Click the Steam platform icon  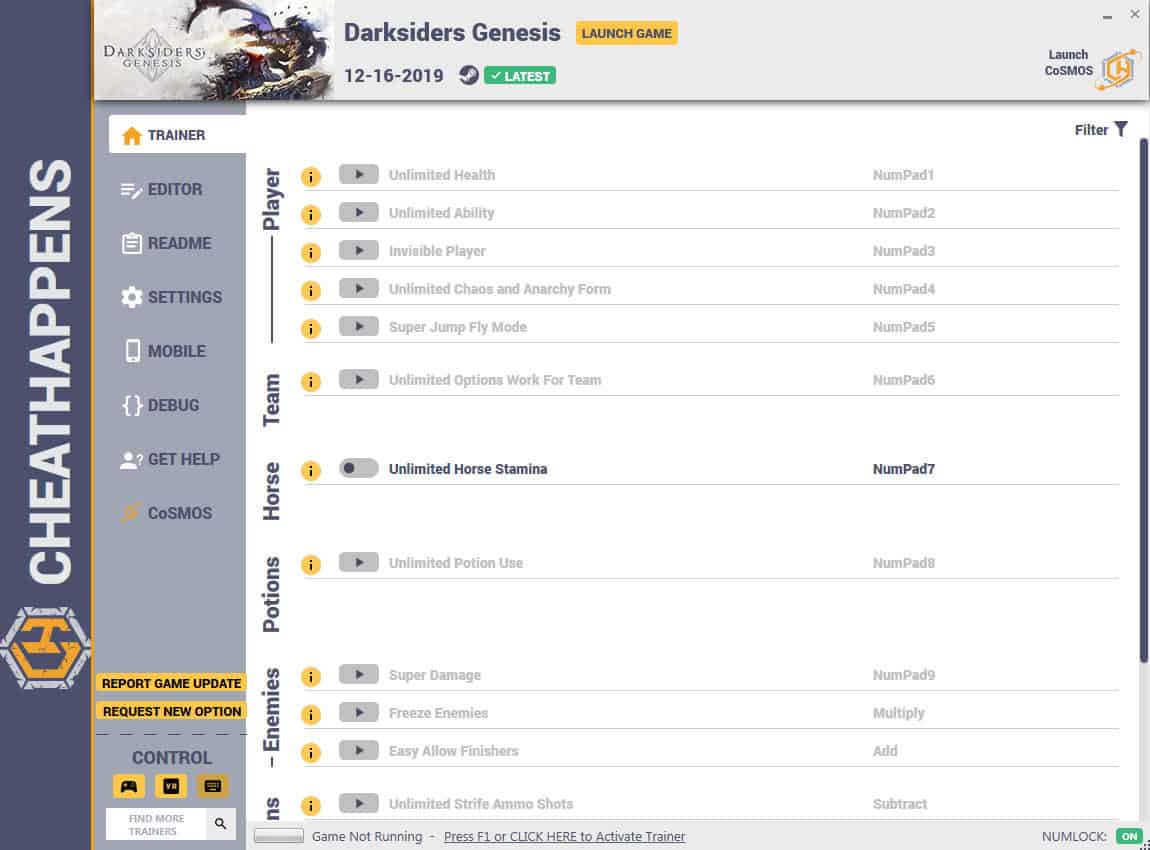(x=469, y=75)
